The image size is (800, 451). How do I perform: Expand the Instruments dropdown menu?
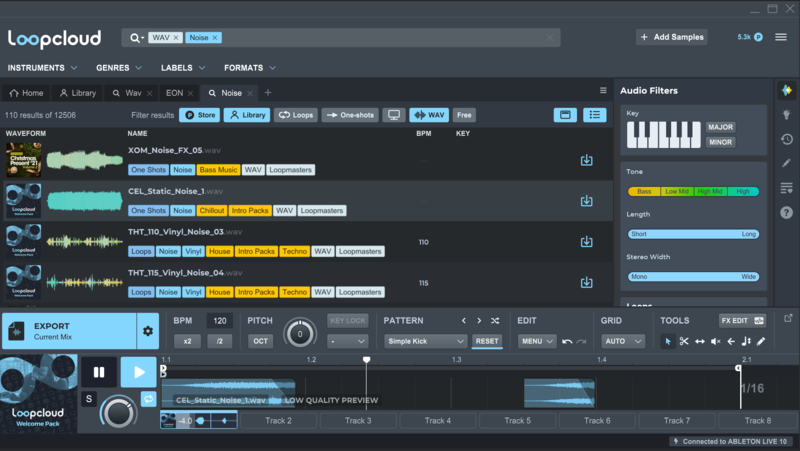coord(42,68)
